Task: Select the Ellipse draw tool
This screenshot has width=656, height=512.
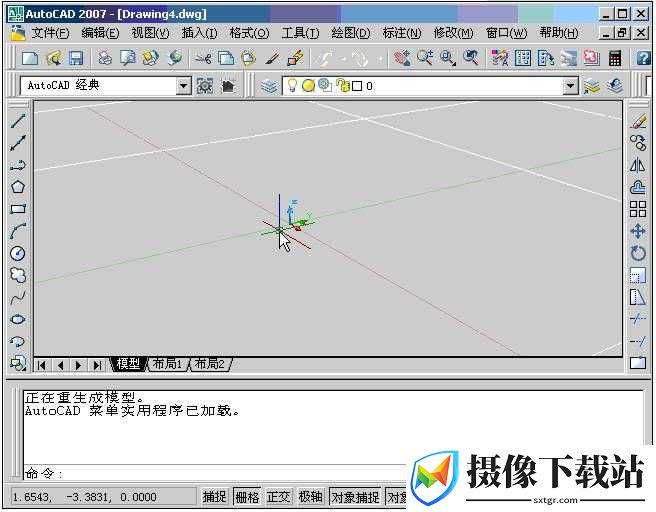Action: (x=18, y=320)
